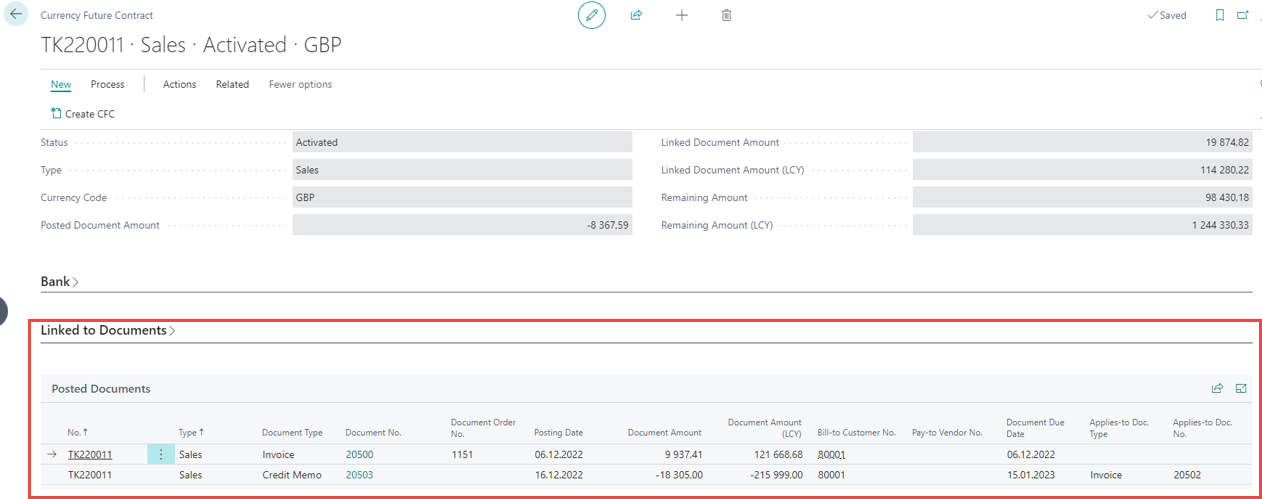Open page in new window icon
The height and width of the screenshot is (499, 1262).
pos(1243,16)
